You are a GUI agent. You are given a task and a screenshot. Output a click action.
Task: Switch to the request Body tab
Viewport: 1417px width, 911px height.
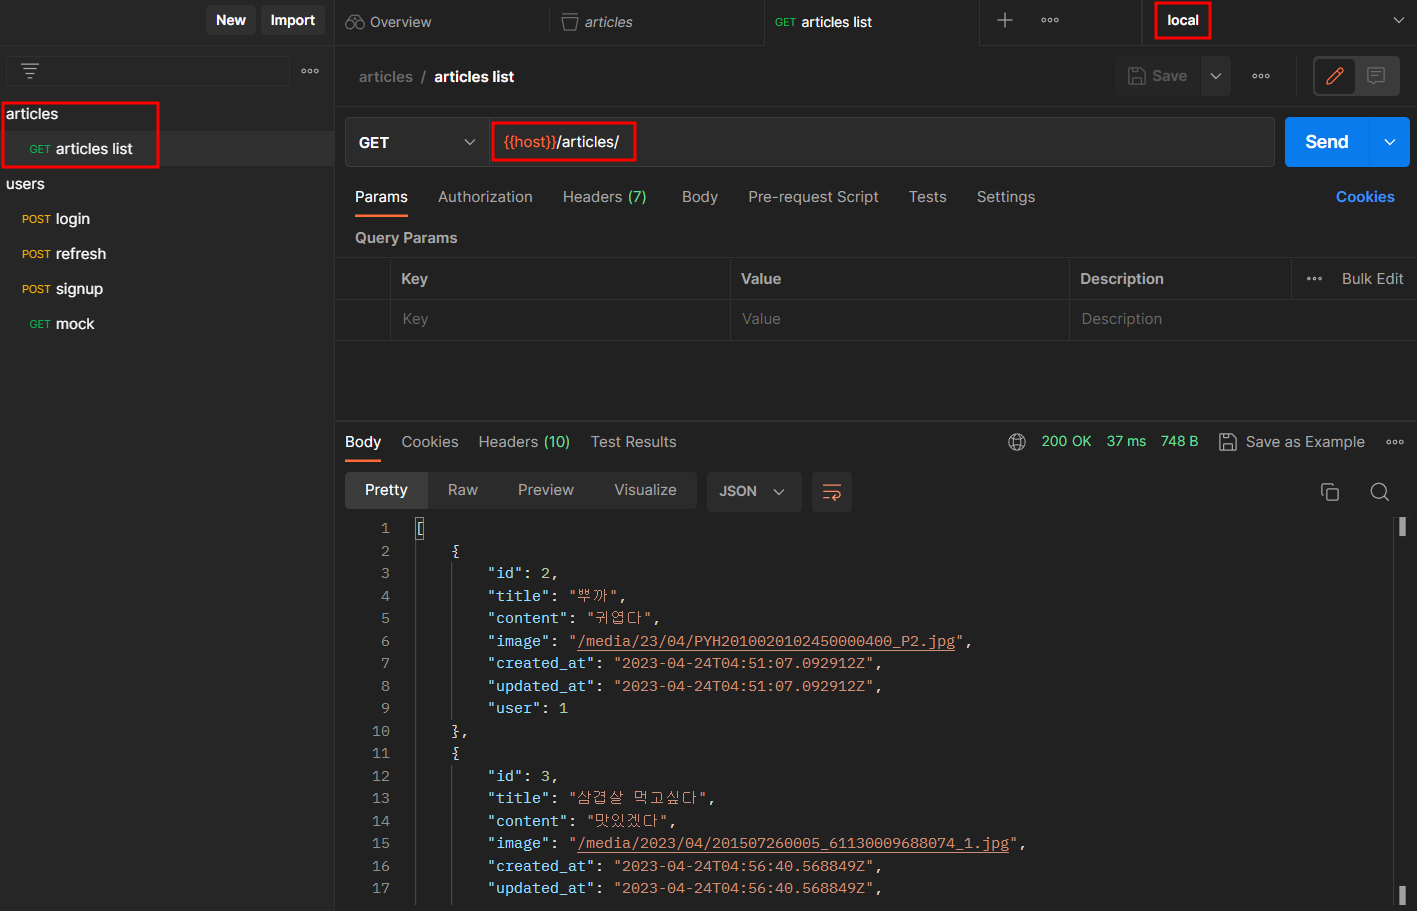700,197
